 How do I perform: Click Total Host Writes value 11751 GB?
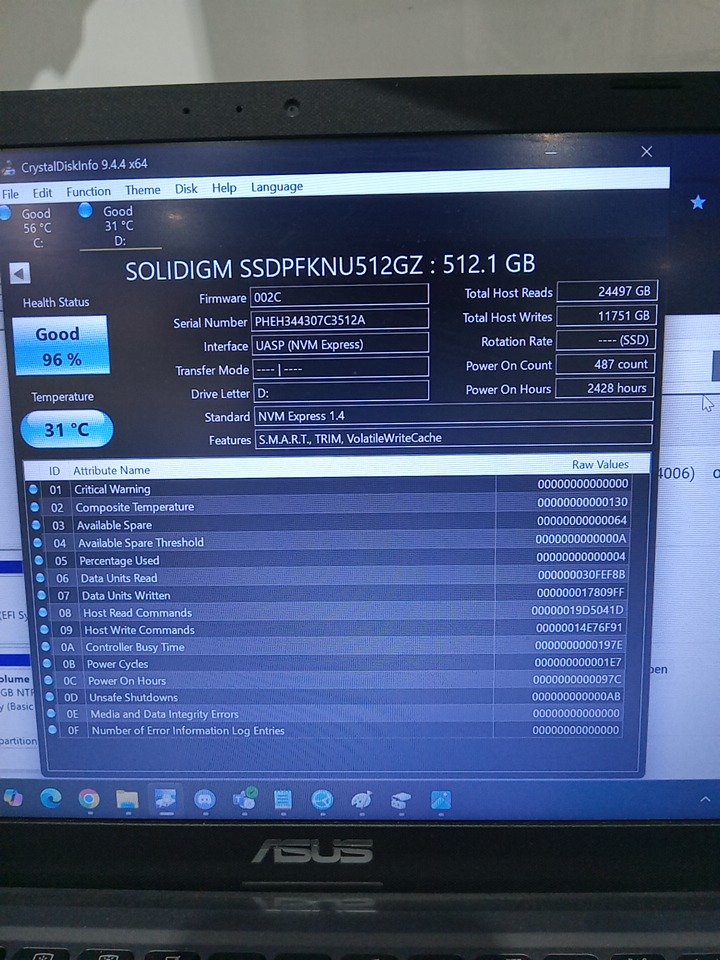click(606, 315)
